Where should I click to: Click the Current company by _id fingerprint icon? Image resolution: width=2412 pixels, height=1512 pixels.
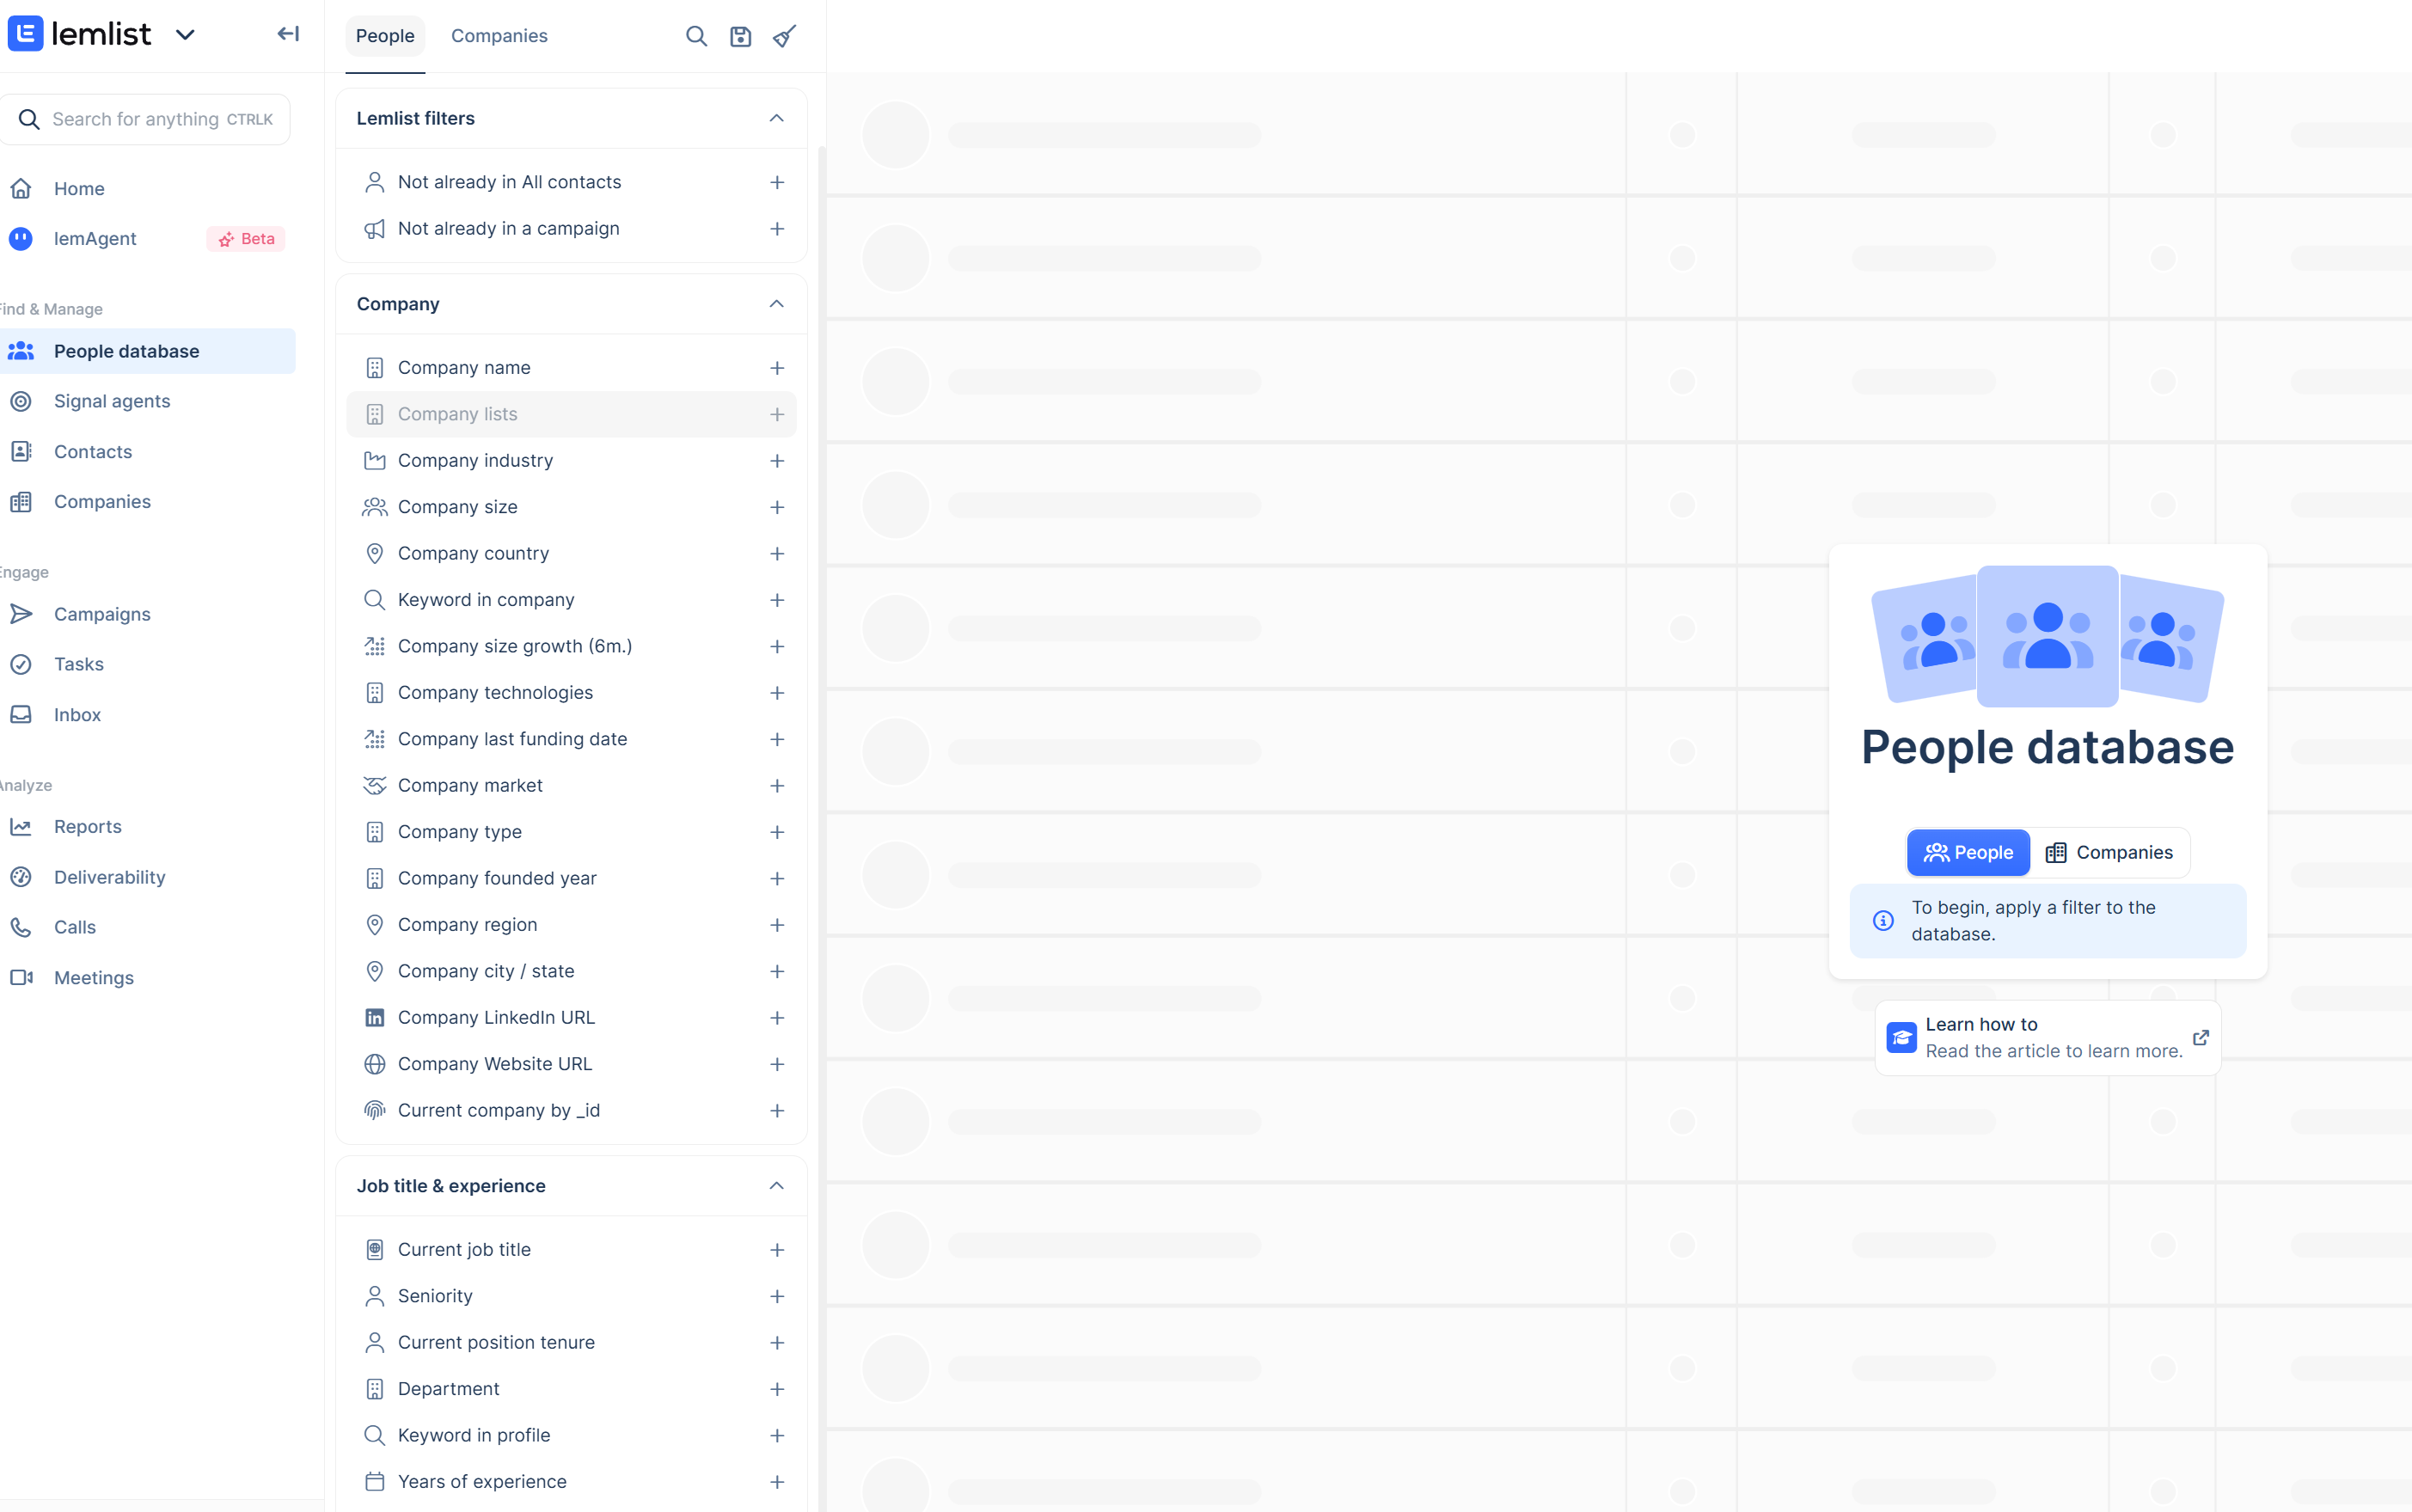coord(375,1110)
